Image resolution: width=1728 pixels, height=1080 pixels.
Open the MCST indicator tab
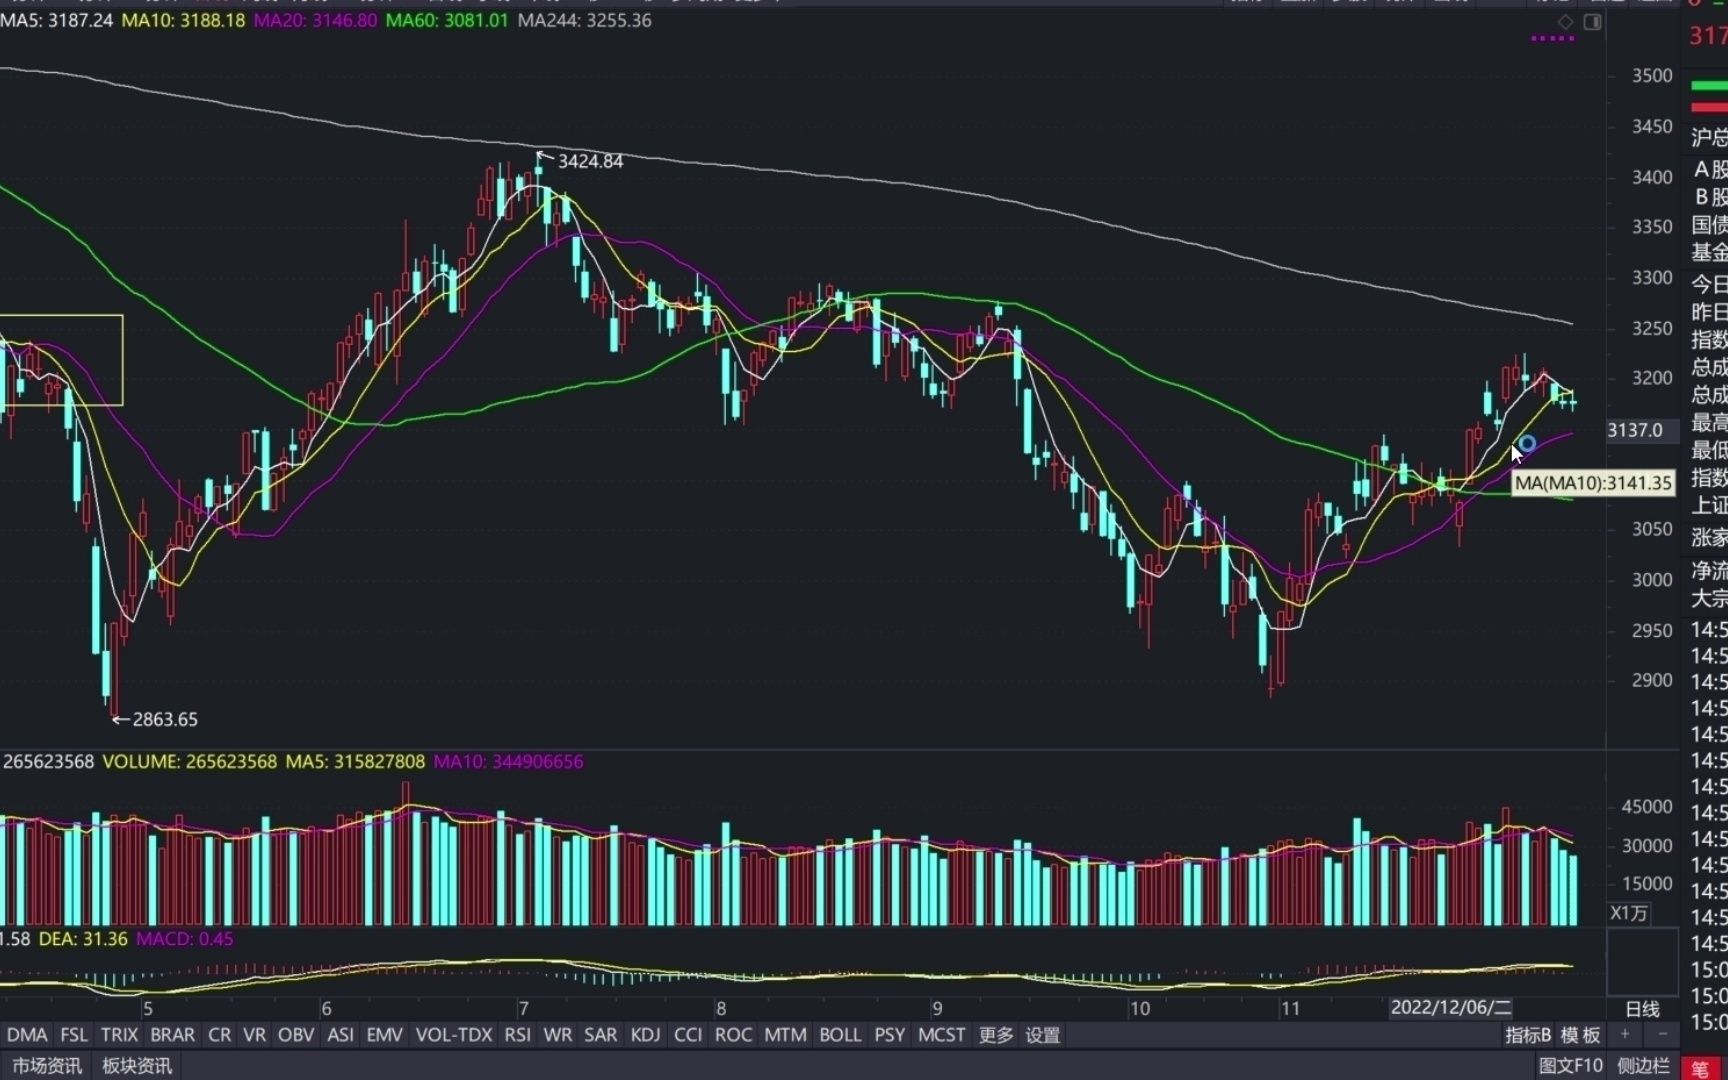942,1035
